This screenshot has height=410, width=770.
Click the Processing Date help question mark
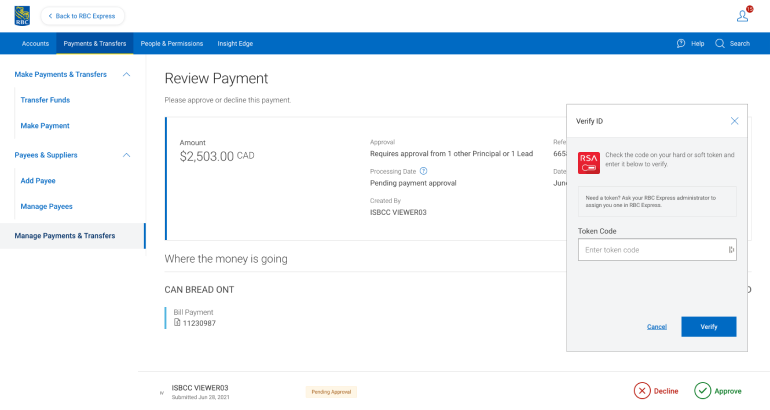pos(423,171)
